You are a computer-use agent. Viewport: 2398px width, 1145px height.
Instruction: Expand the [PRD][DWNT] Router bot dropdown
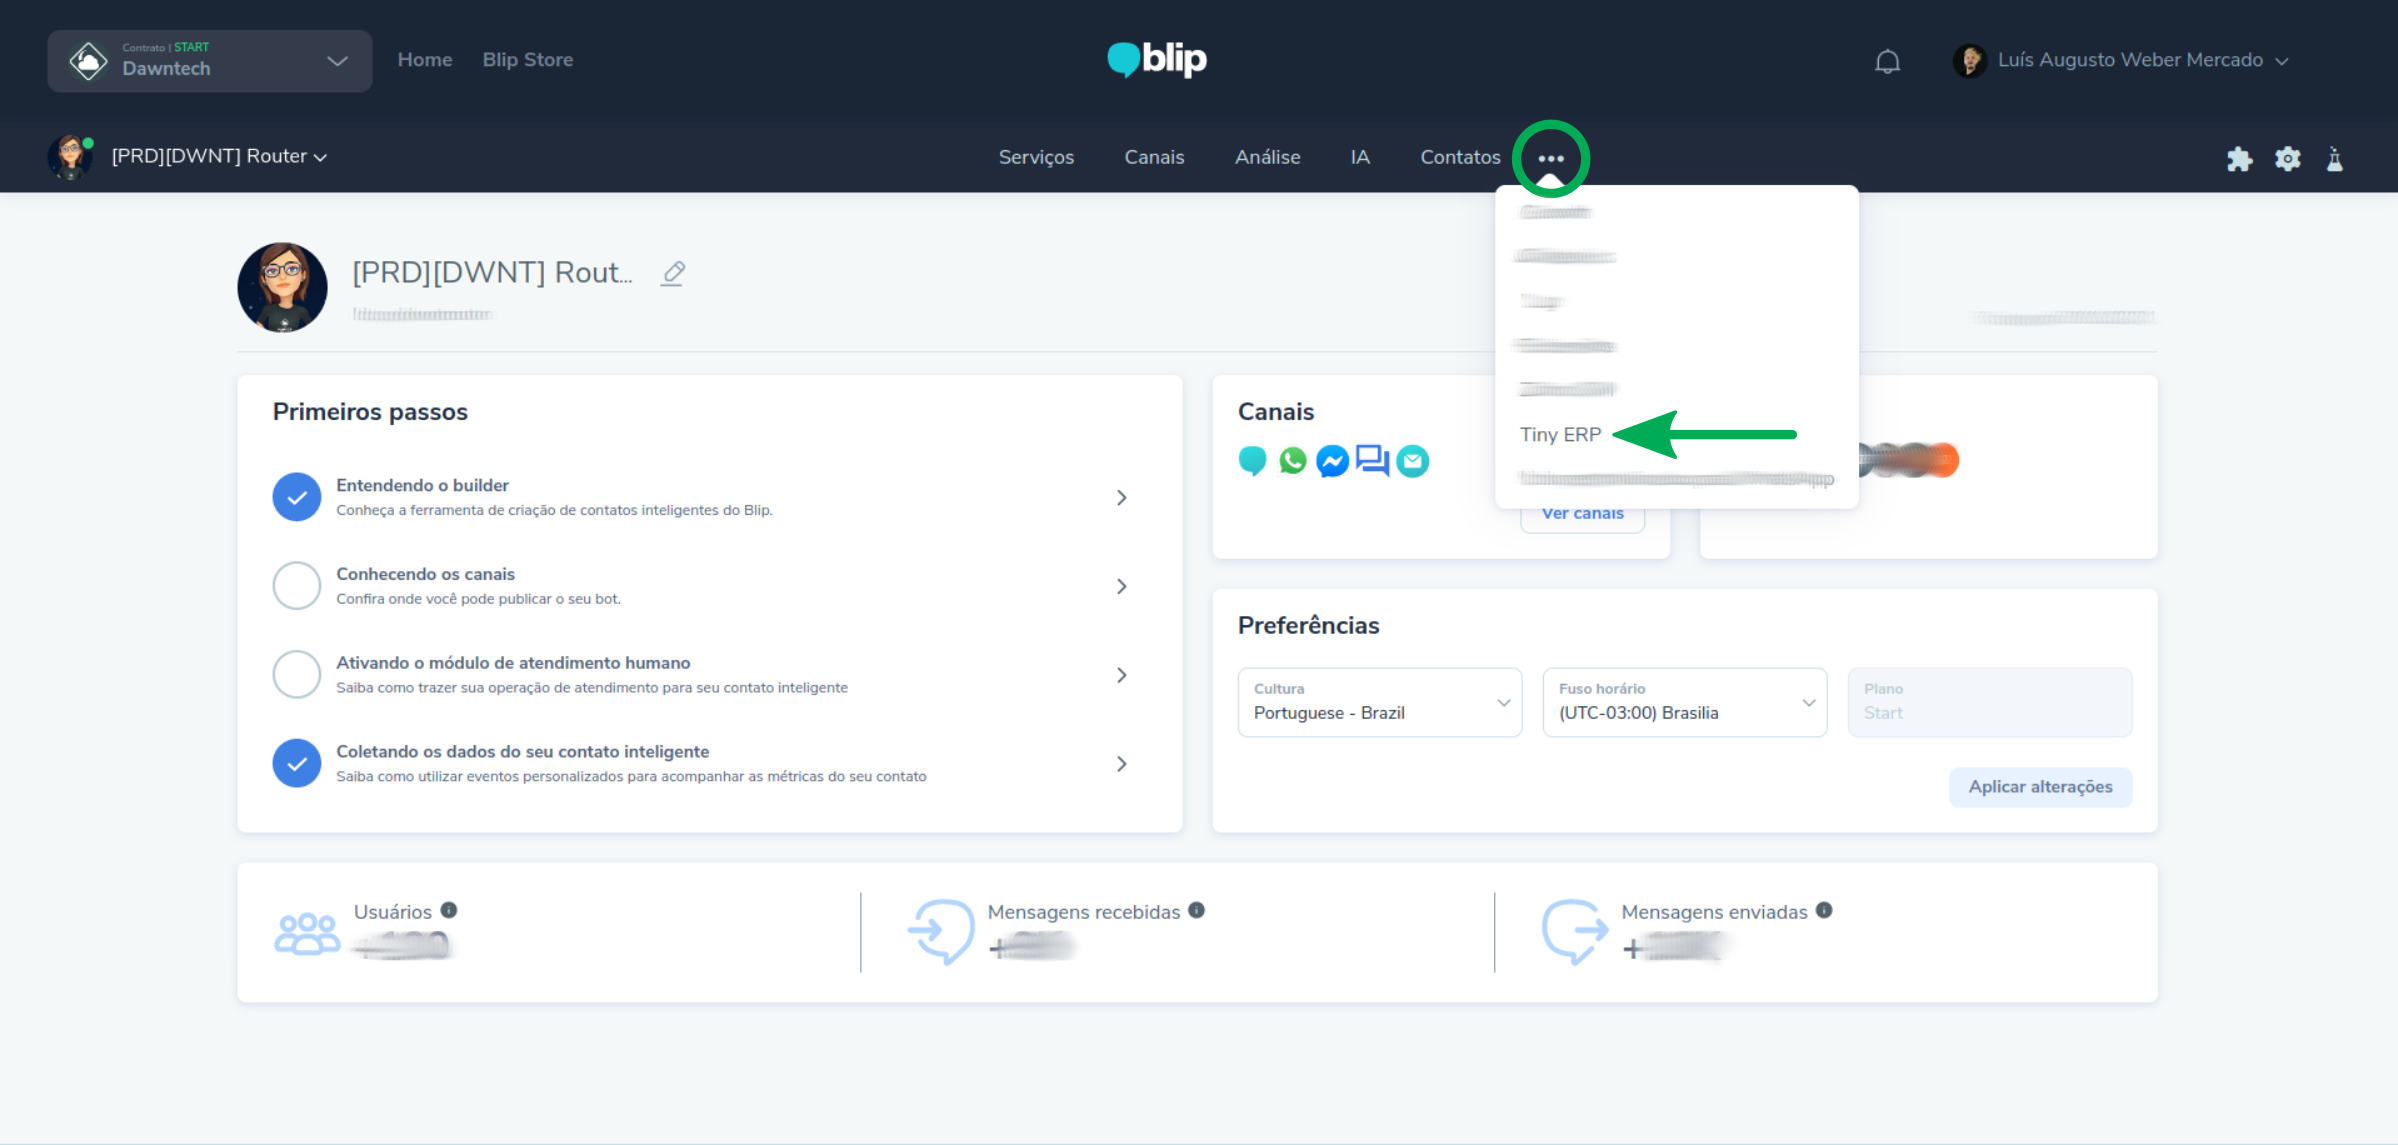tap(219, 156)
